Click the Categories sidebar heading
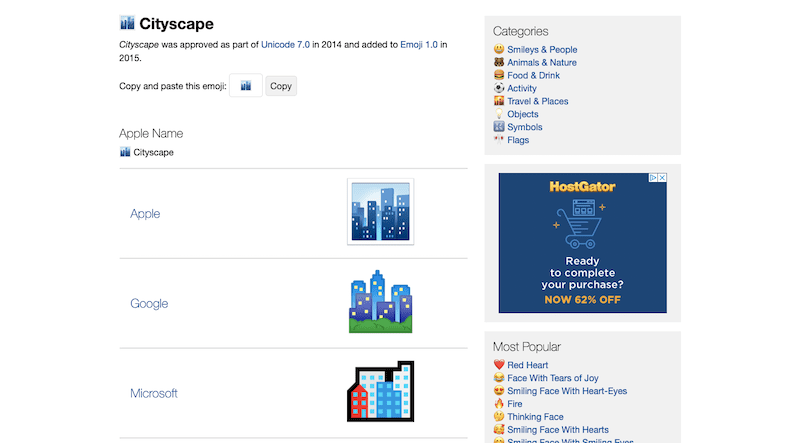The height and width of the screenshot is (443, 800). (x=520, y=31)
